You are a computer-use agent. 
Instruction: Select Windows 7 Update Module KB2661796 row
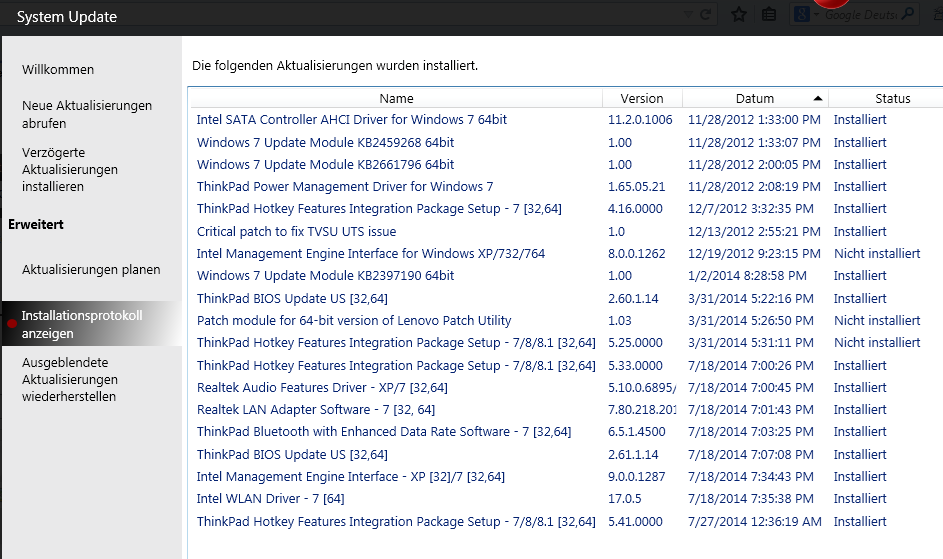[567, 164]
